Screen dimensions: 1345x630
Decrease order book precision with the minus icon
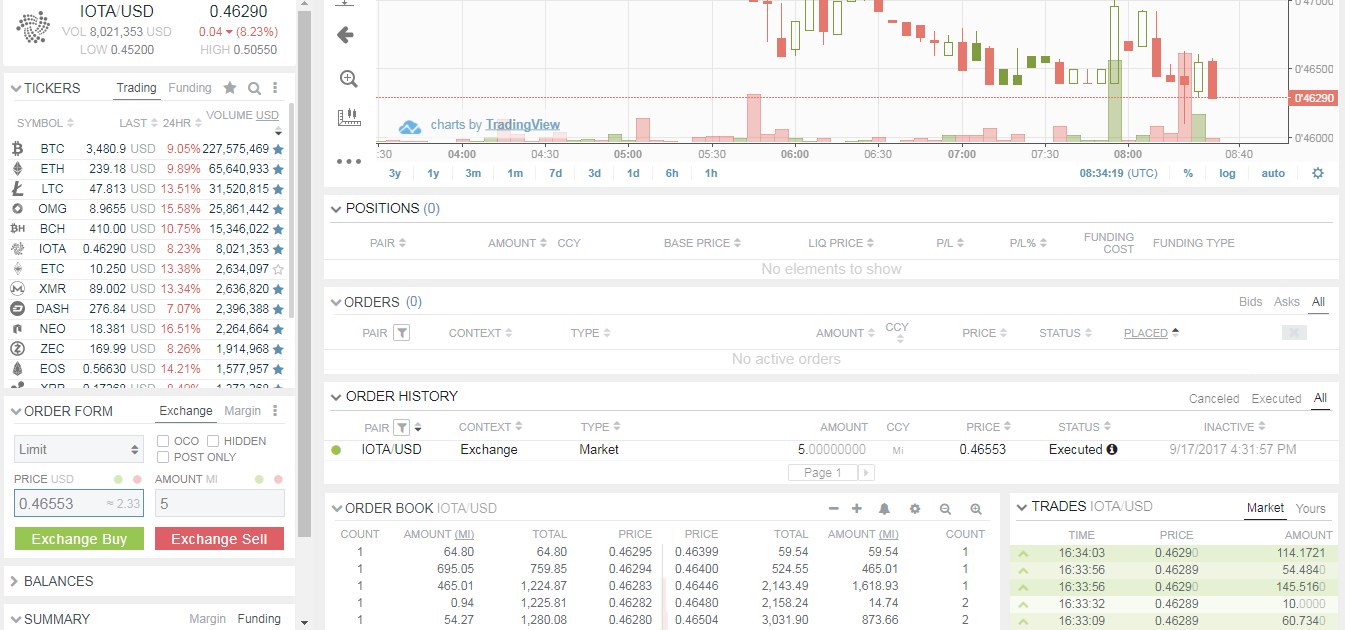coord(832,508)
